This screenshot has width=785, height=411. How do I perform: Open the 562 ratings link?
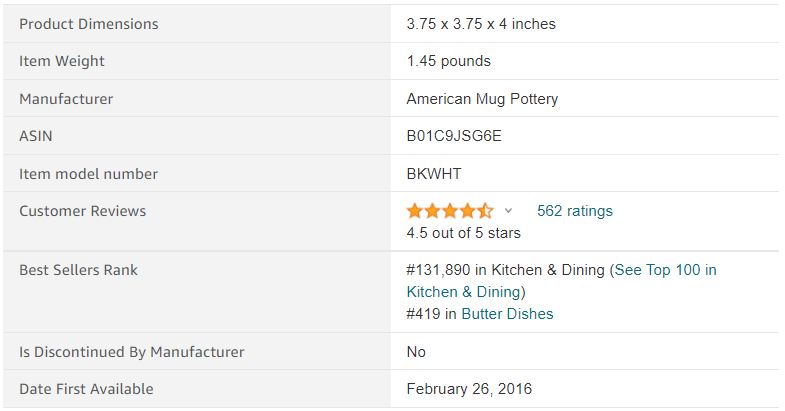[574, 211]
